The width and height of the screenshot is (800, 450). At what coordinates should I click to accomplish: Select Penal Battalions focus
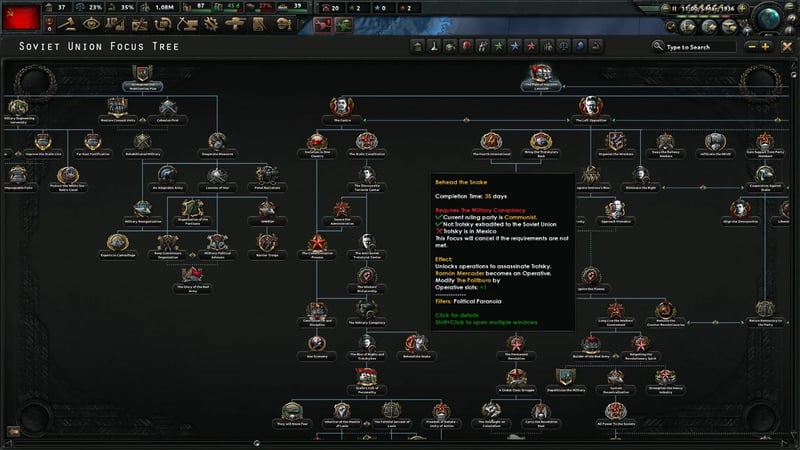coord(267,178)
